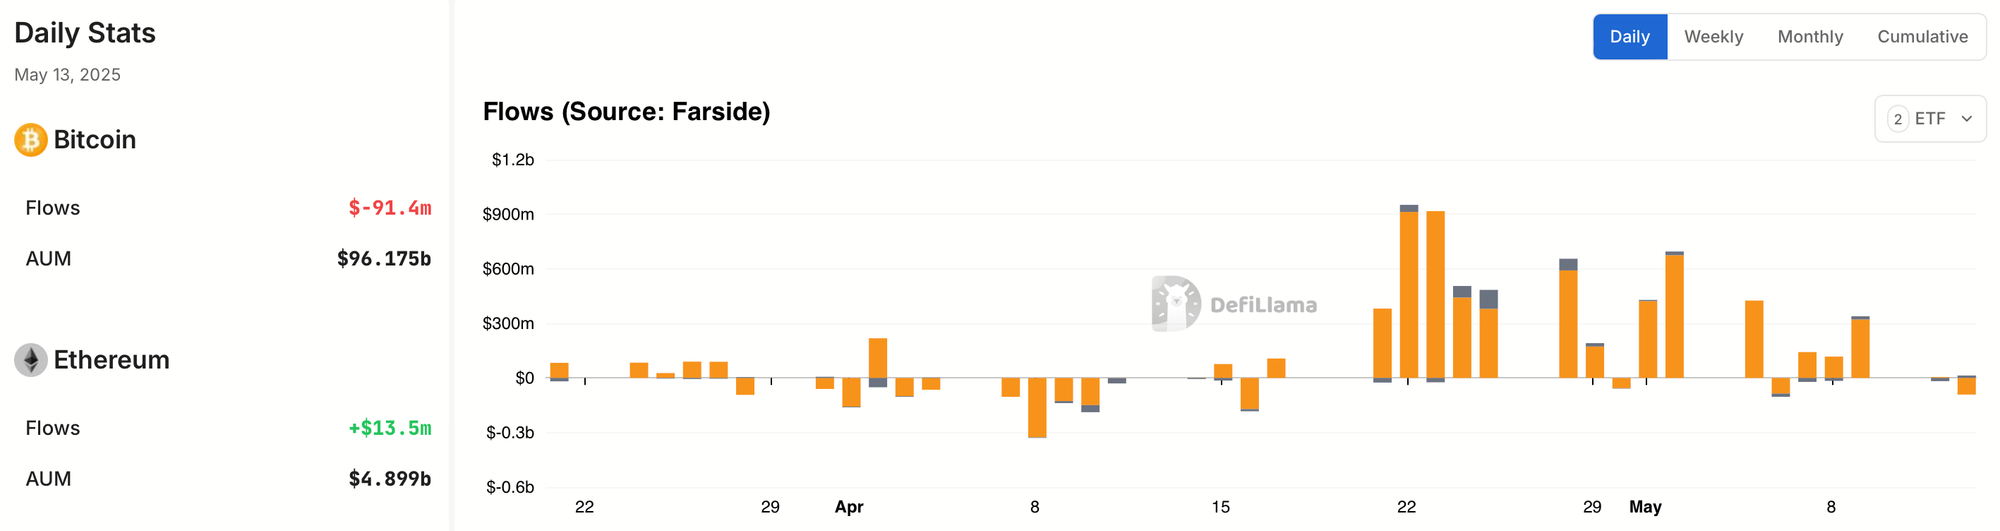Click the largest negative orange bar near April 8
2000x531 pixels.
[x=1037, y=408]
